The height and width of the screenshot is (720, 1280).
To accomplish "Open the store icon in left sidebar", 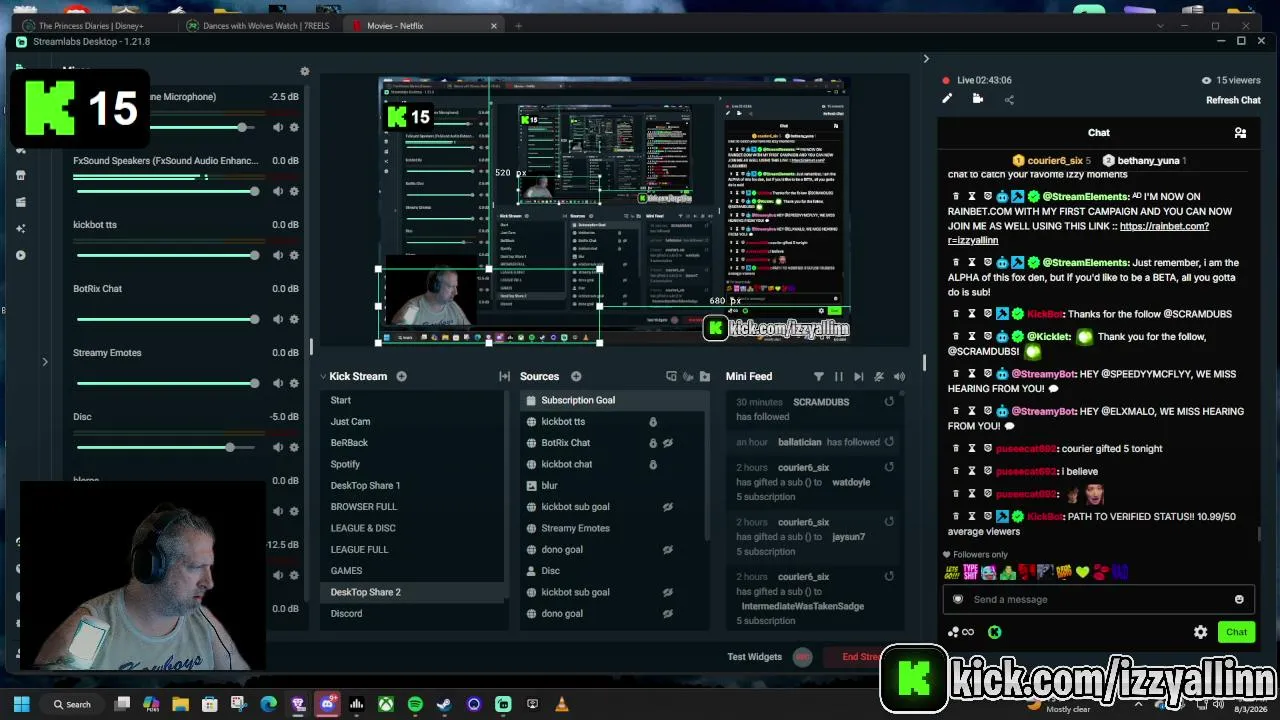I will coord(21,175).
